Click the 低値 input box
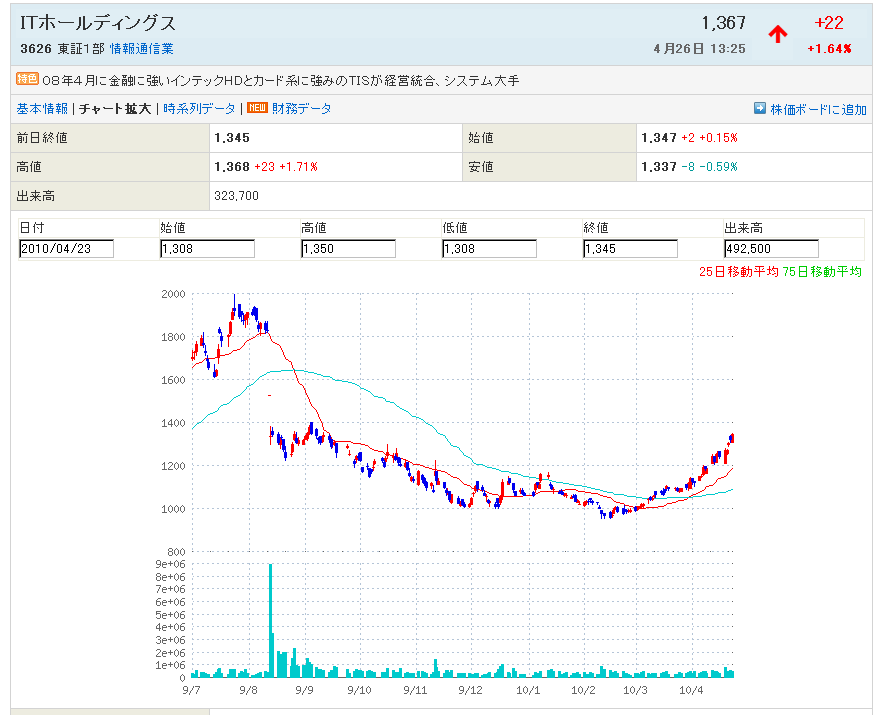 (x=489, y=249)
